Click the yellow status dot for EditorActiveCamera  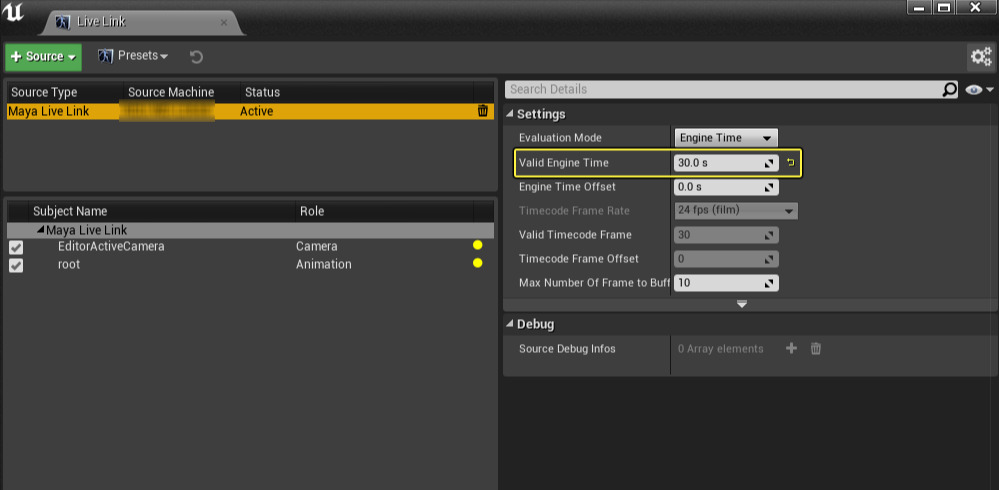point(477,245)
